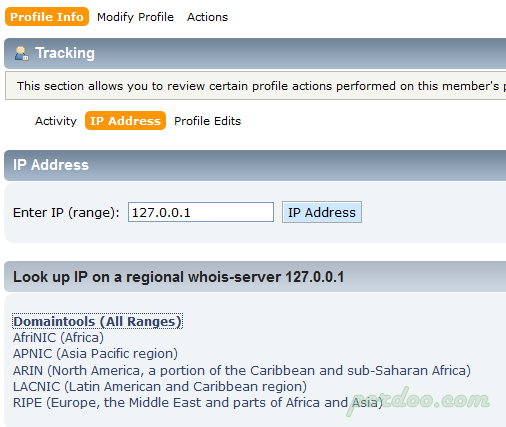Click the IP Address panel header

coord(255,165)
